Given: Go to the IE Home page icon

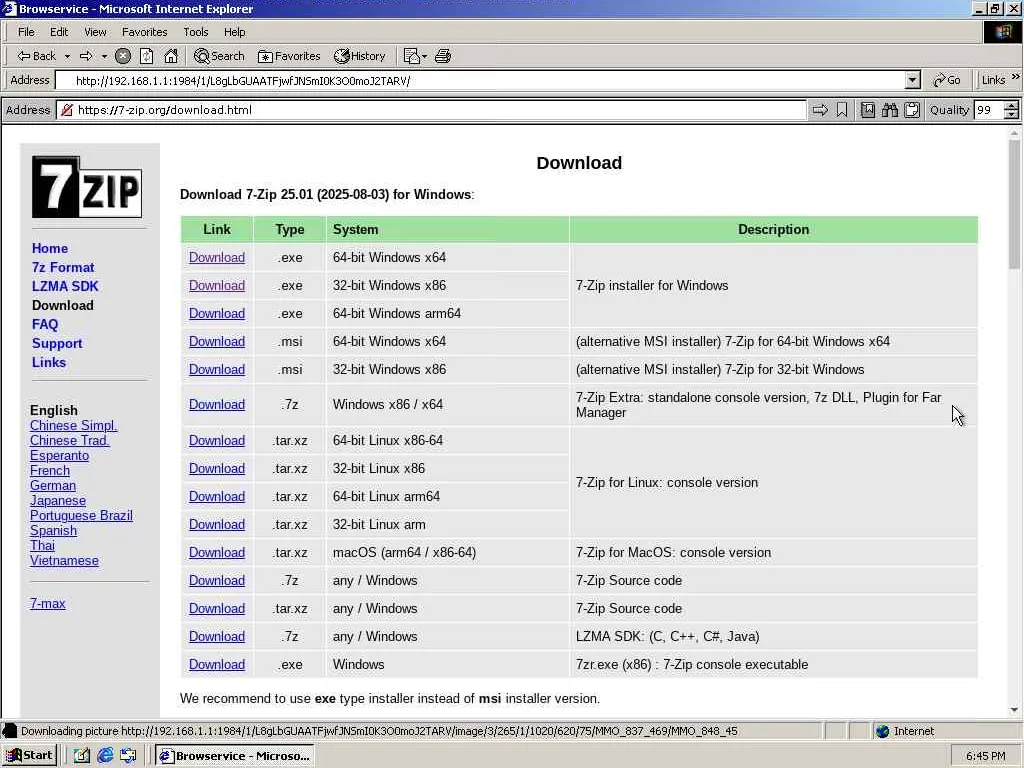Looking at the screenshot, I should [171, 56].
